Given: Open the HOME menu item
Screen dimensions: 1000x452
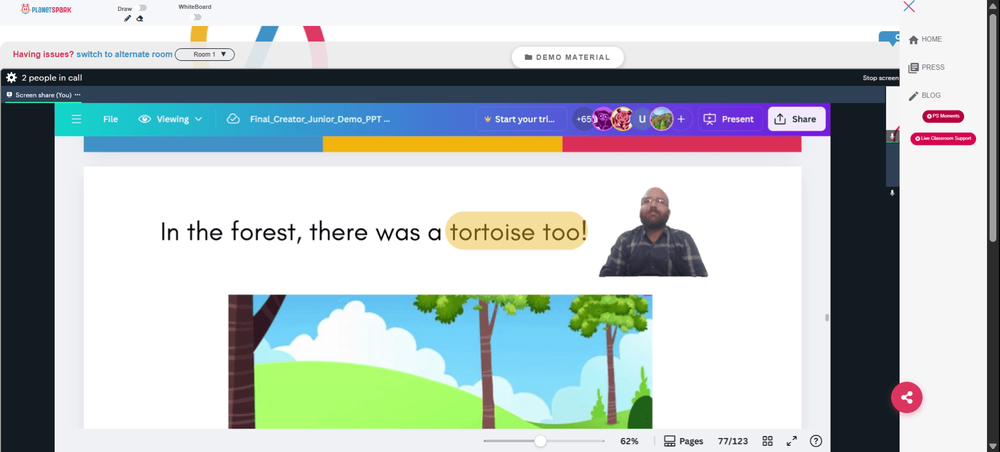Looking at the screenshot, I should 925,40.
